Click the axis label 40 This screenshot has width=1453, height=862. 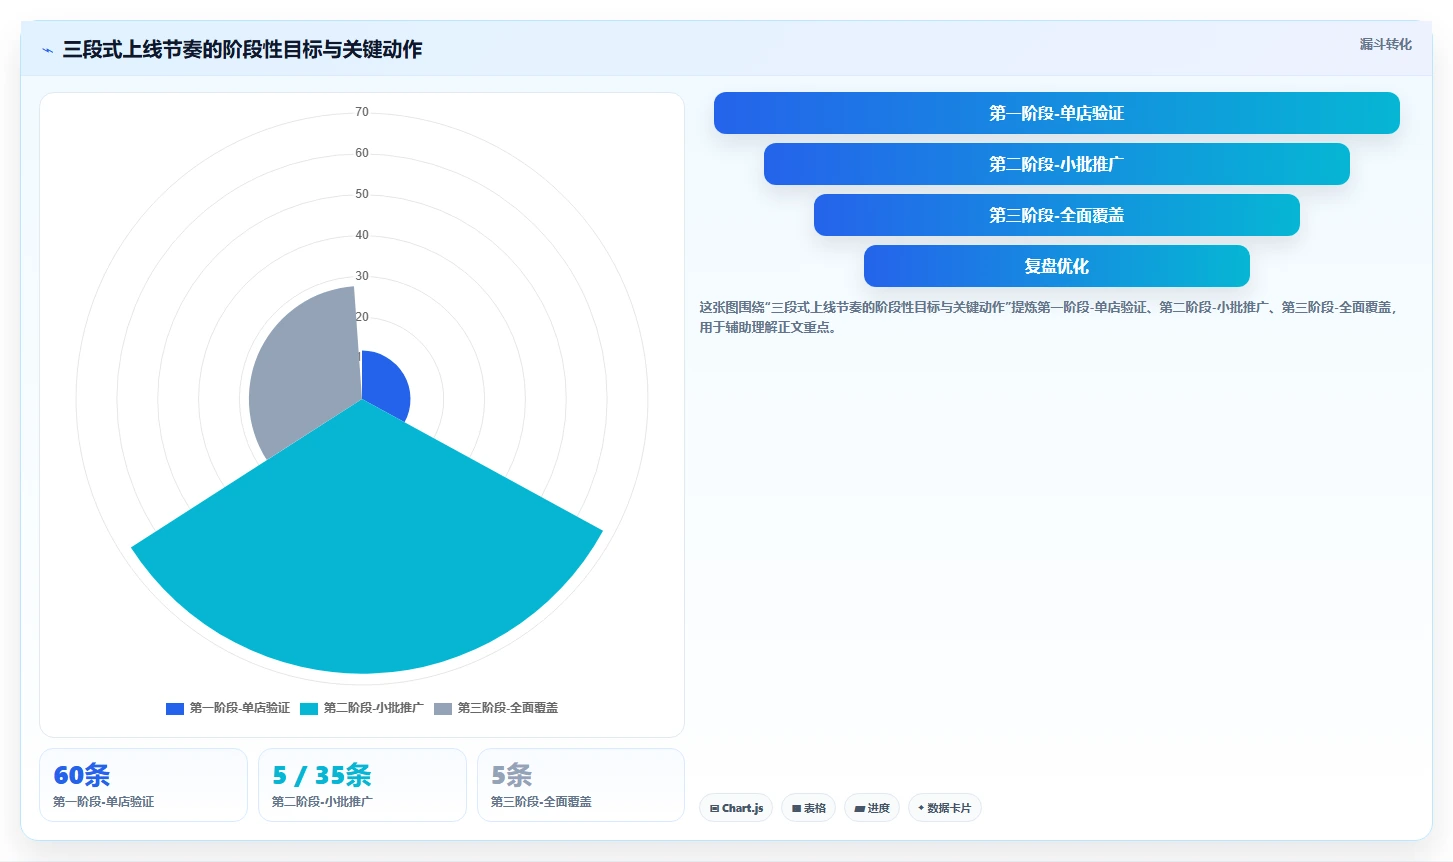click(362, 235)
